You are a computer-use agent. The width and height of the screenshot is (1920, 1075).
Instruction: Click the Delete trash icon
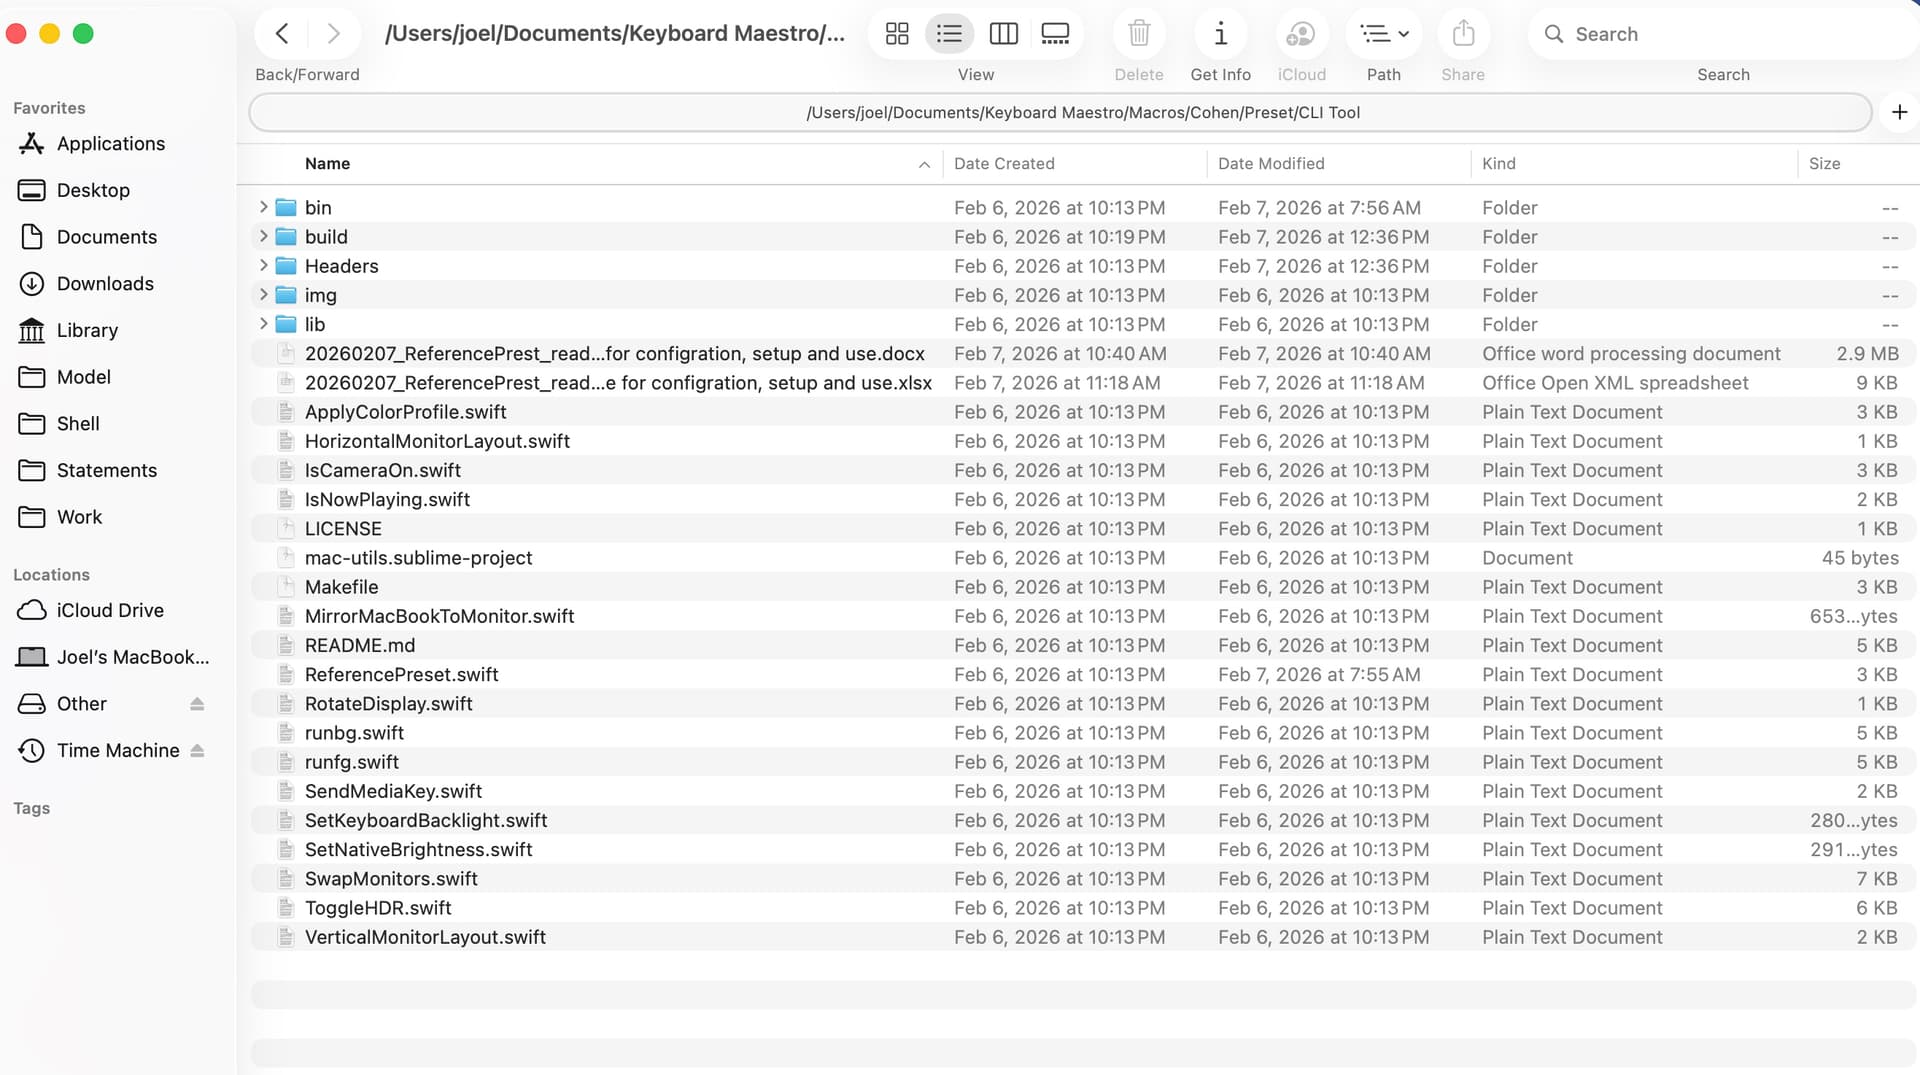click(1139, 34)
